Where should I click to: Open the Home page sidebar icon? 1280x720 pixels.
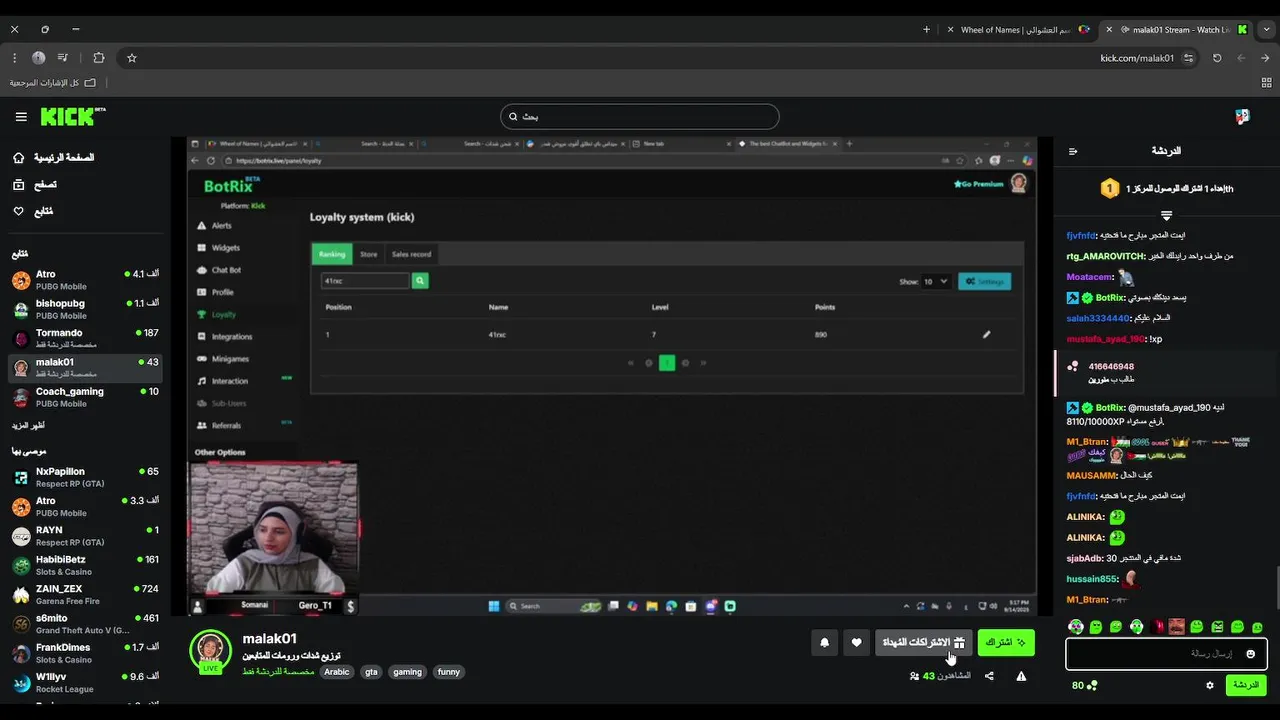click(18, 158)
